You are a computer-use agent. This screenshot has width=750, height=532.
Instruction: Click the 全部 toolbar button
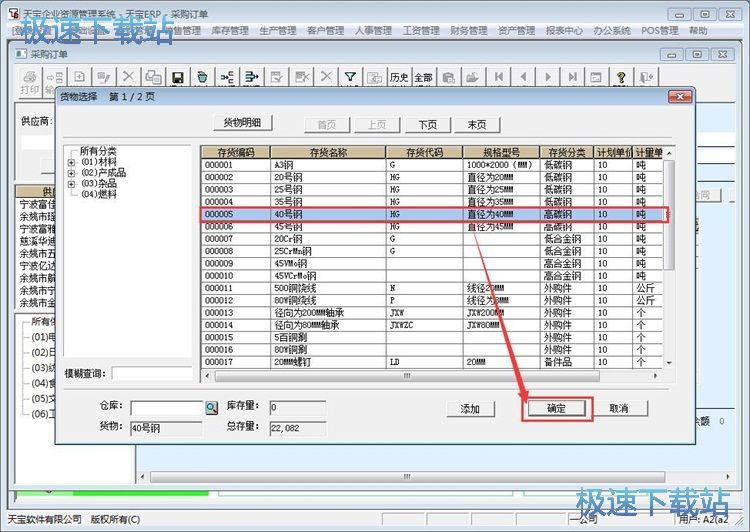(423, 78)
